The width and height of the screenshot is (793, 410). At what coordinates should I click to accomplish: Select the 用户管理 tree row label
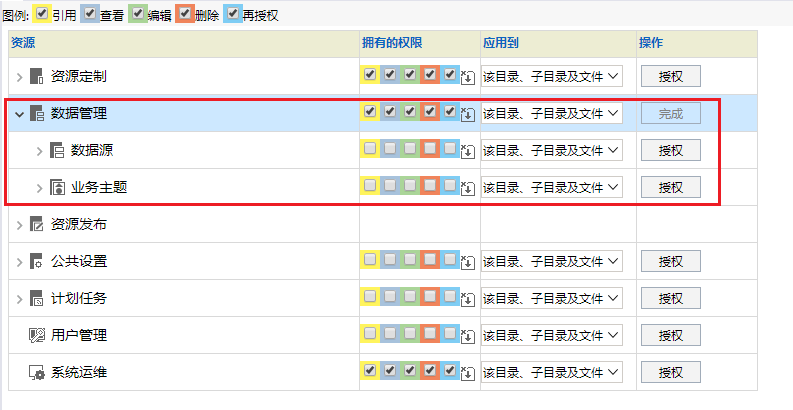79,335
